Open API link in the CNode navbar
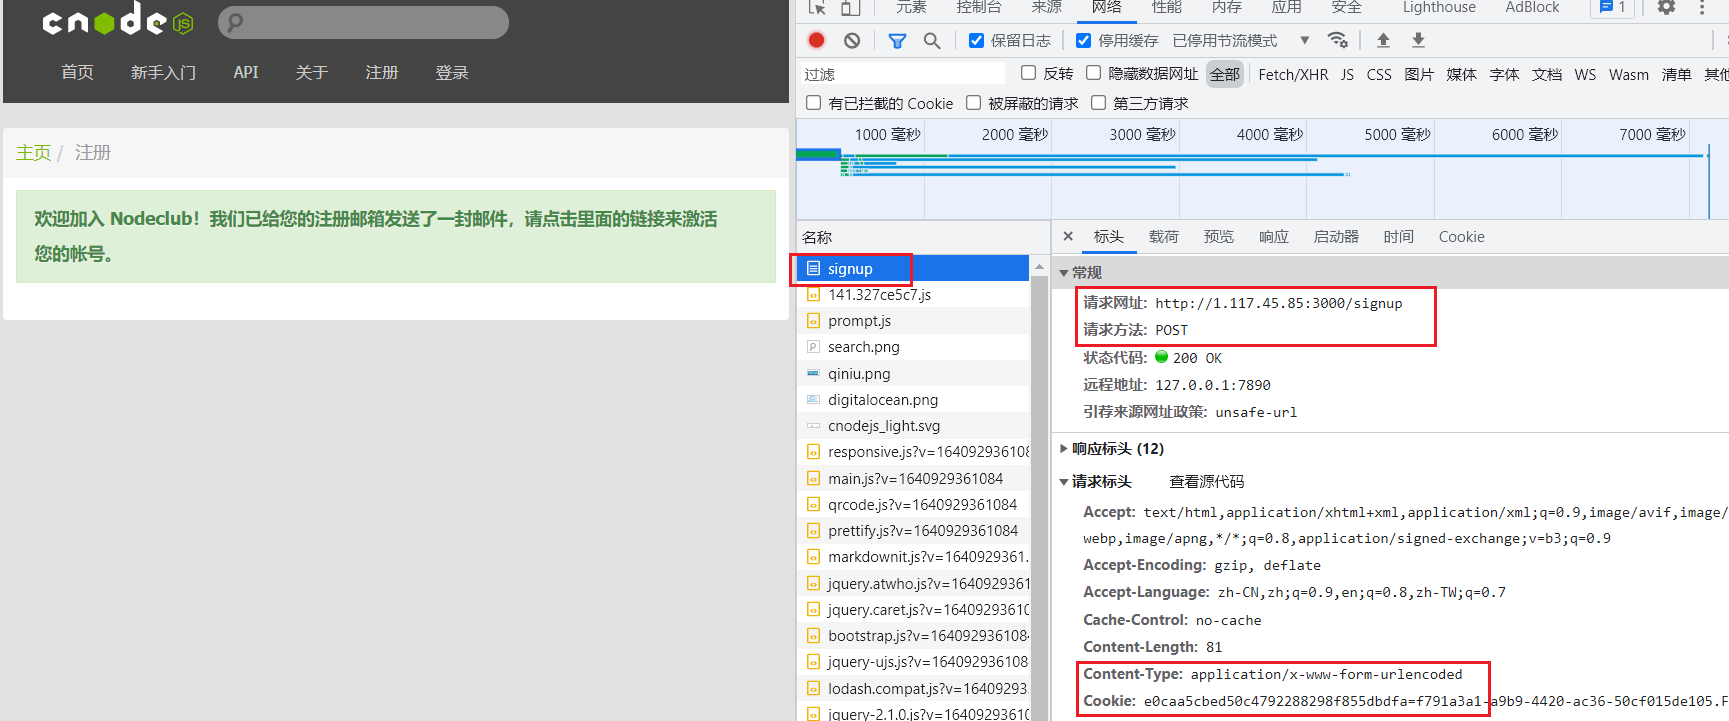 (x=246, y=73)
